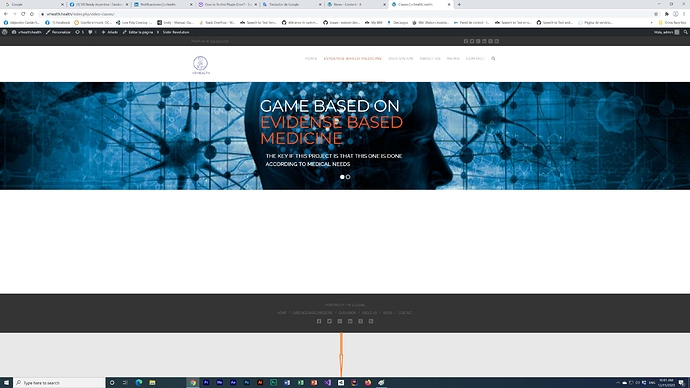Viewport: 690px width, 388px height.
Task: Open Añadir menu in admin bar
Action: (x=110, y=32)
